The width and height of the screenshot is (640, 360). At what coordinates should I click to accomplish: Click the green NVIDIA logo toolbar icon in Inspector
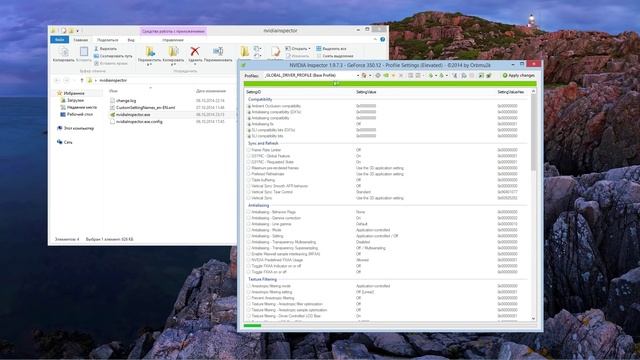(x=386, y=76)
